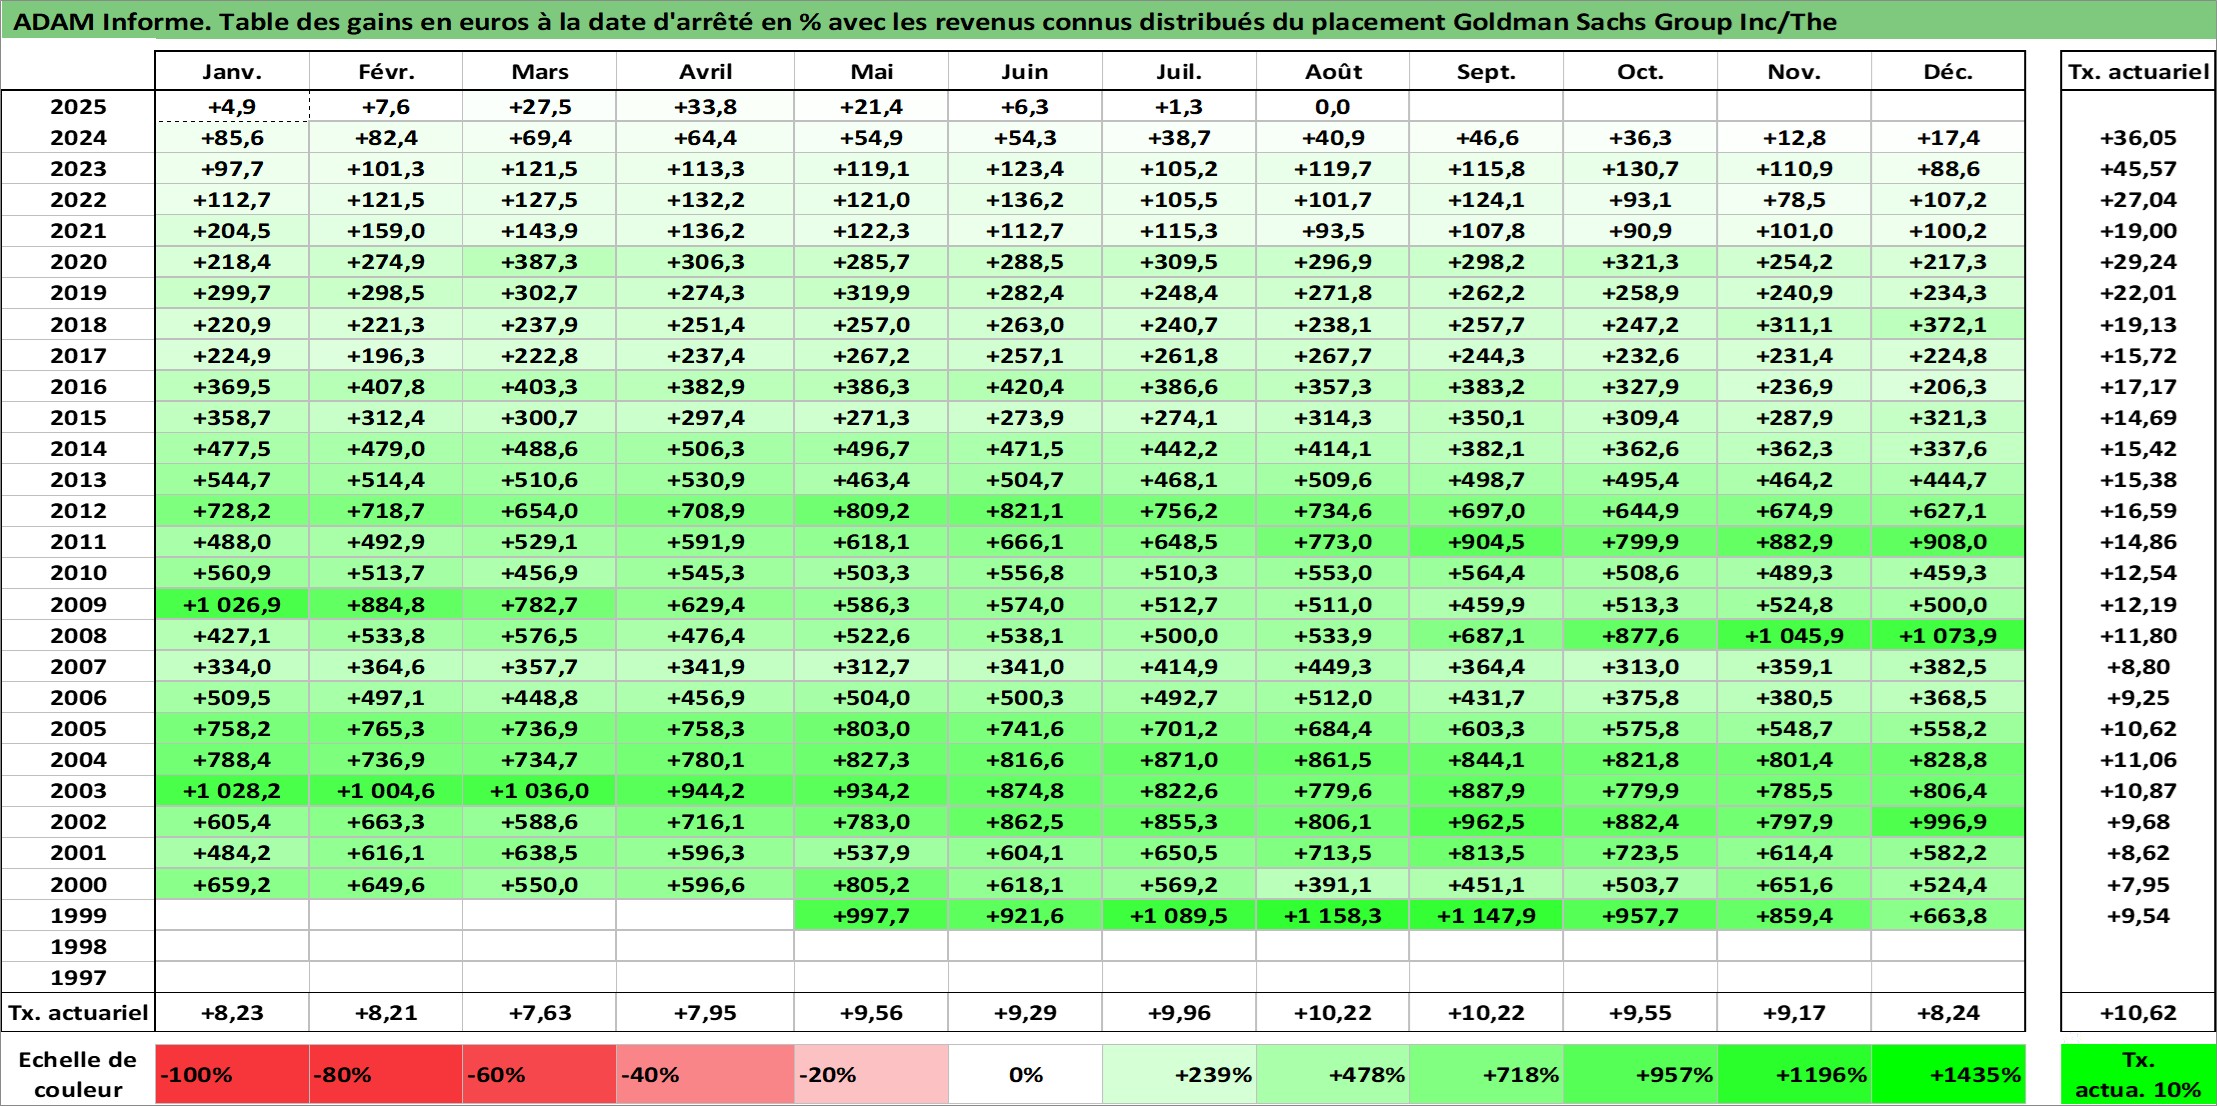Viewport: 2217px width, 1106px height.
Task: Select the 'Janv.' column header
Action: click(x=232, y=72)
